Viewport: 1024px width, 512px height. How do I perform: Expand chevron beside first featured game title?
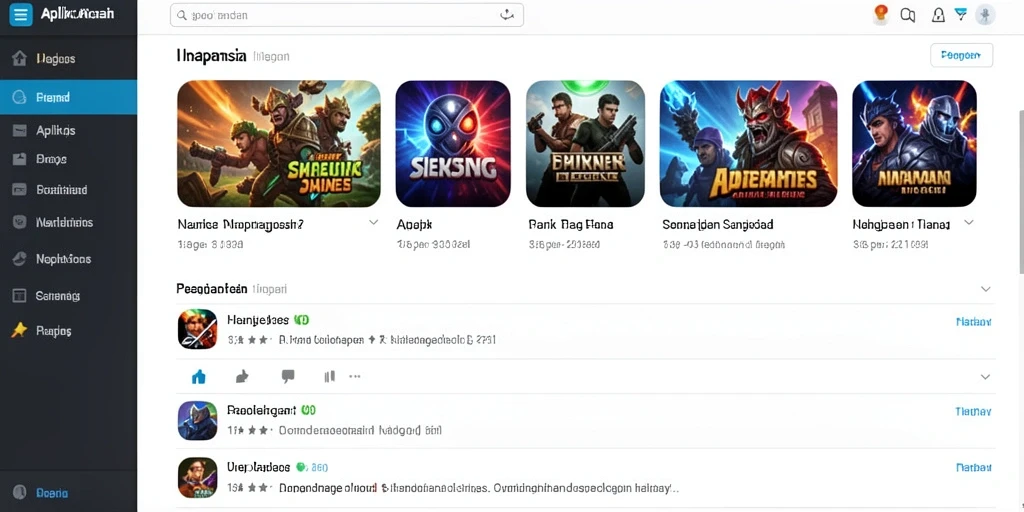click(374, 223)
